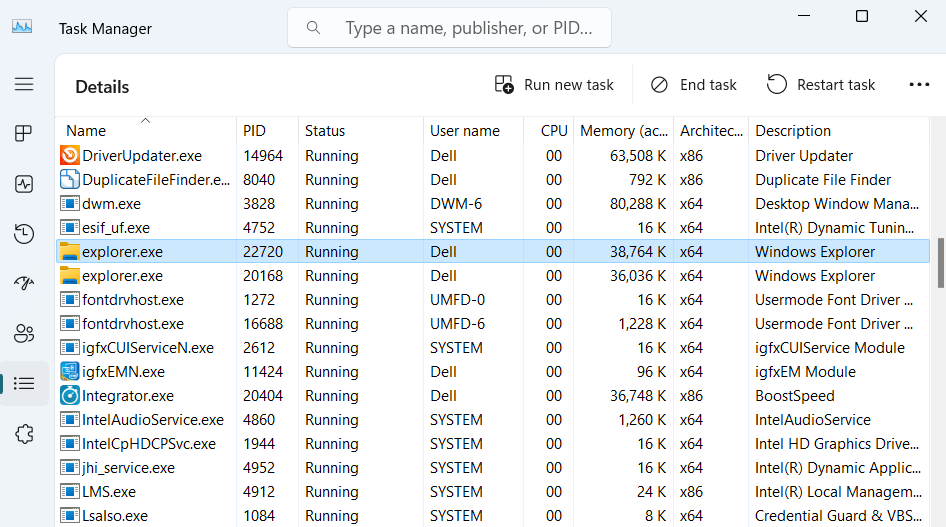Viewport: 946px width, 527px height.
Task: Sort by the Architecture column header
Action: point(711,131)
